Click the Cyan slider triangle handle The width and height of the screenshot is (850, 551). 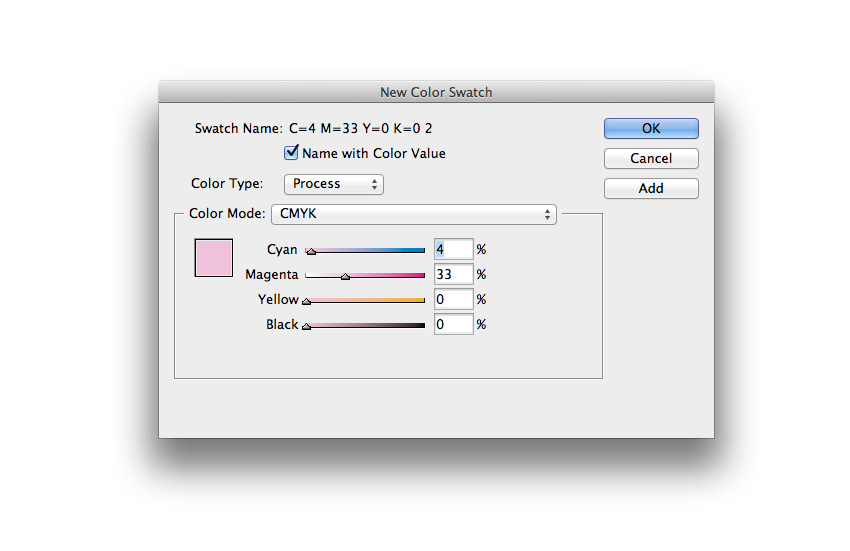click(311, 252)
